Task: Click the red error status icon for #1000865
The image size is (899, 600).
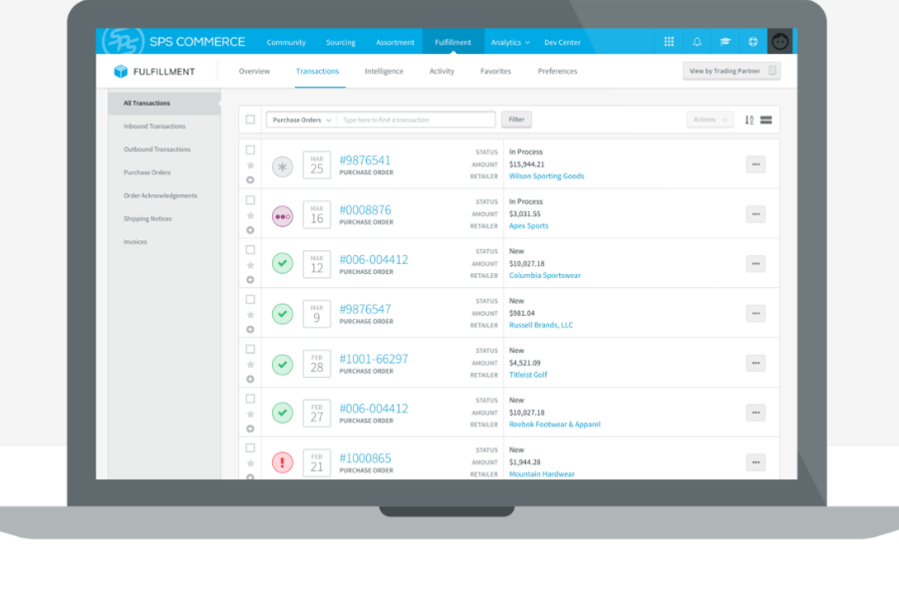Action: point(283,463)
